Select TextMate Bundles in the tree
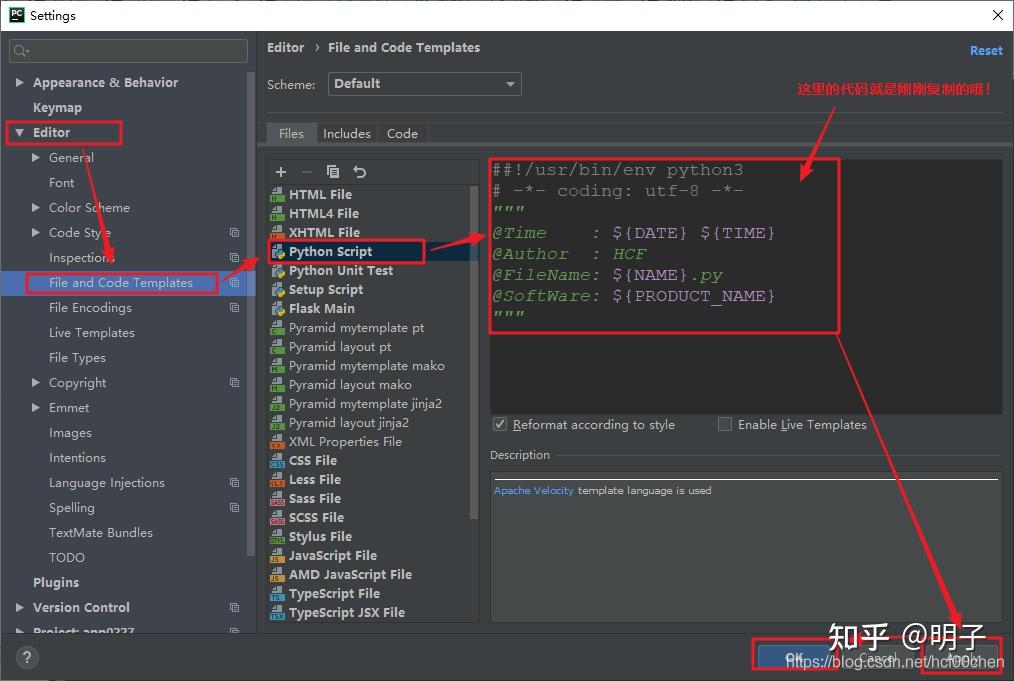The width and height of the screenshot is (1014, 681). coord(101,532)
